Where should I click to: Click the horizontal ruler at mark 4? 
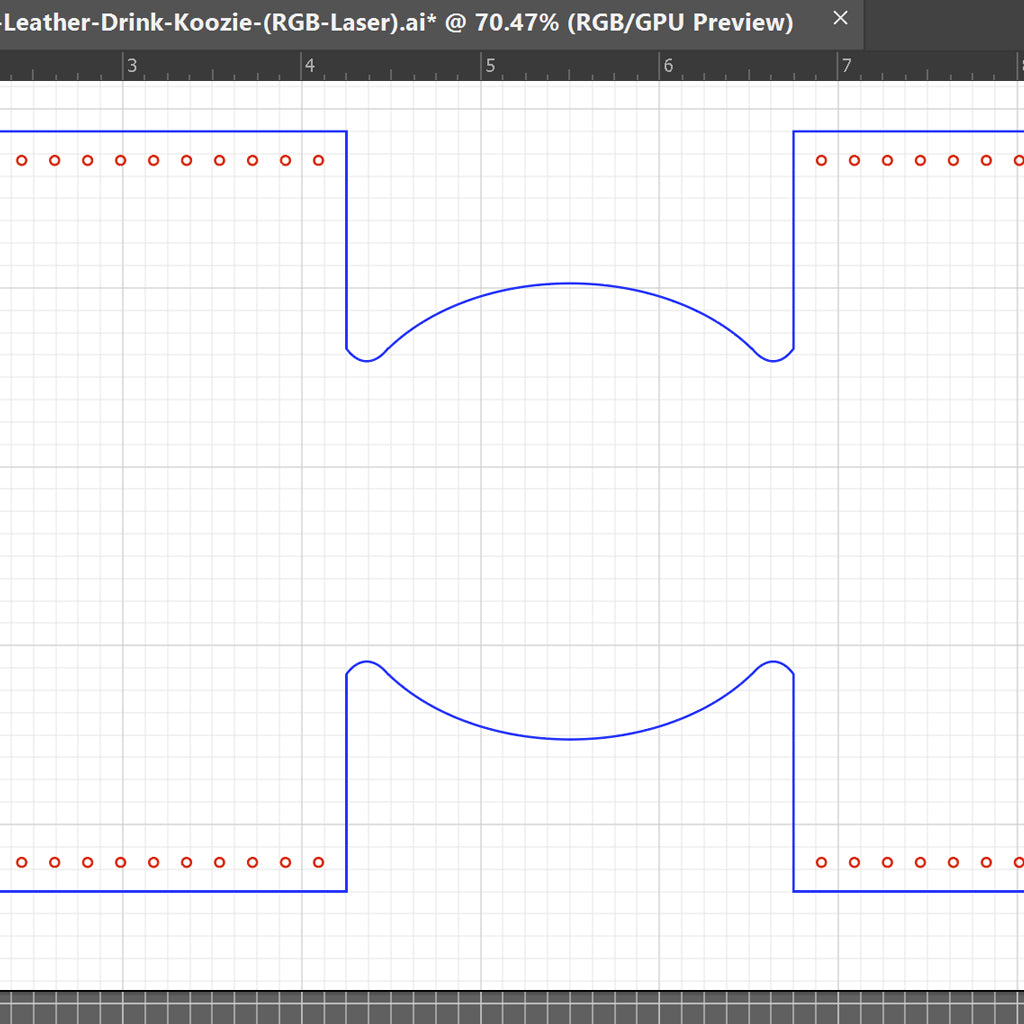point(303,66)
